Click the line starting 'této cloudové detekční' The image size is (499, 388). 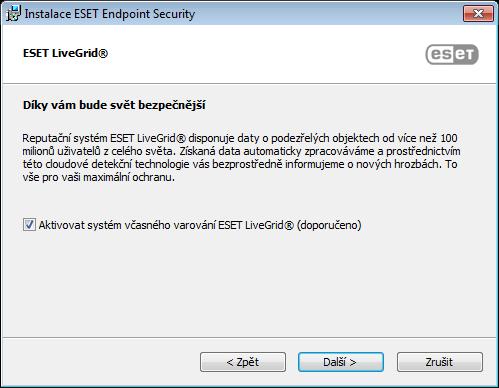[240, 164]
